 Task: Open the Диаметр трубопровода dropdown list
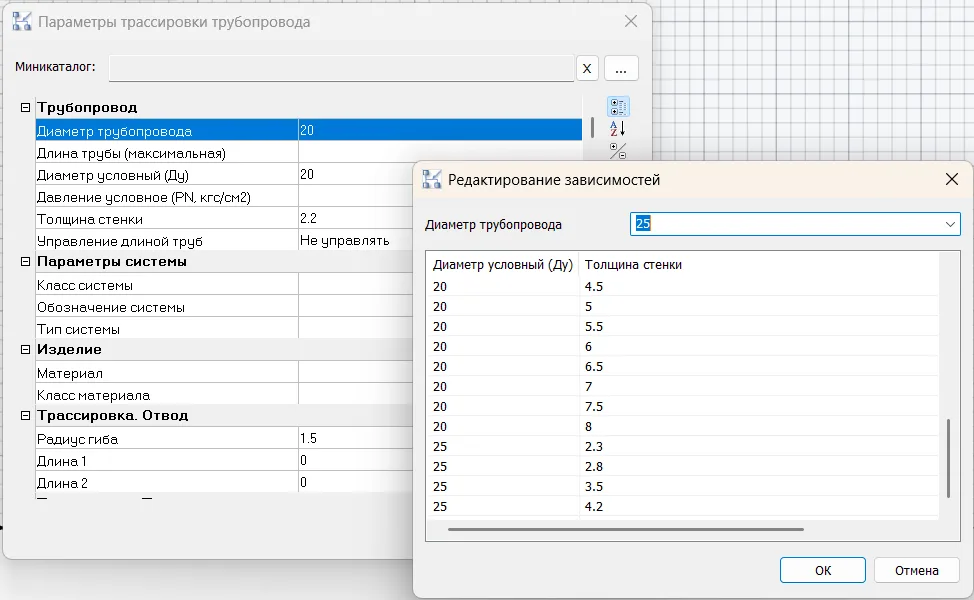click(950, 224)
